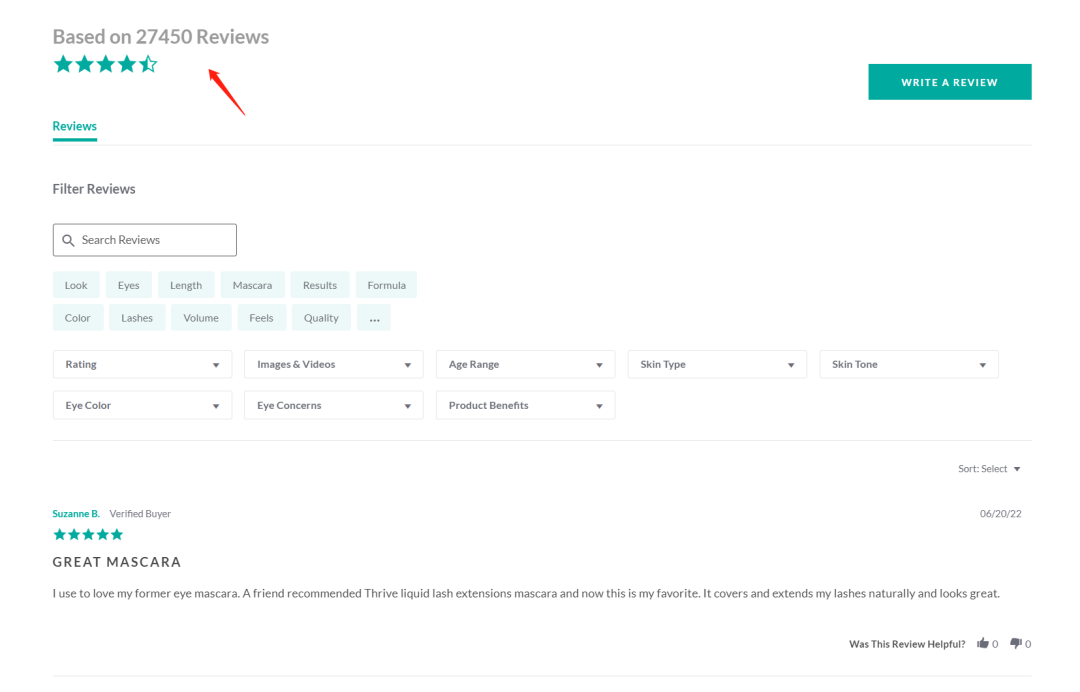Open the Skin Tone dropdown

[x=909, y=364]
